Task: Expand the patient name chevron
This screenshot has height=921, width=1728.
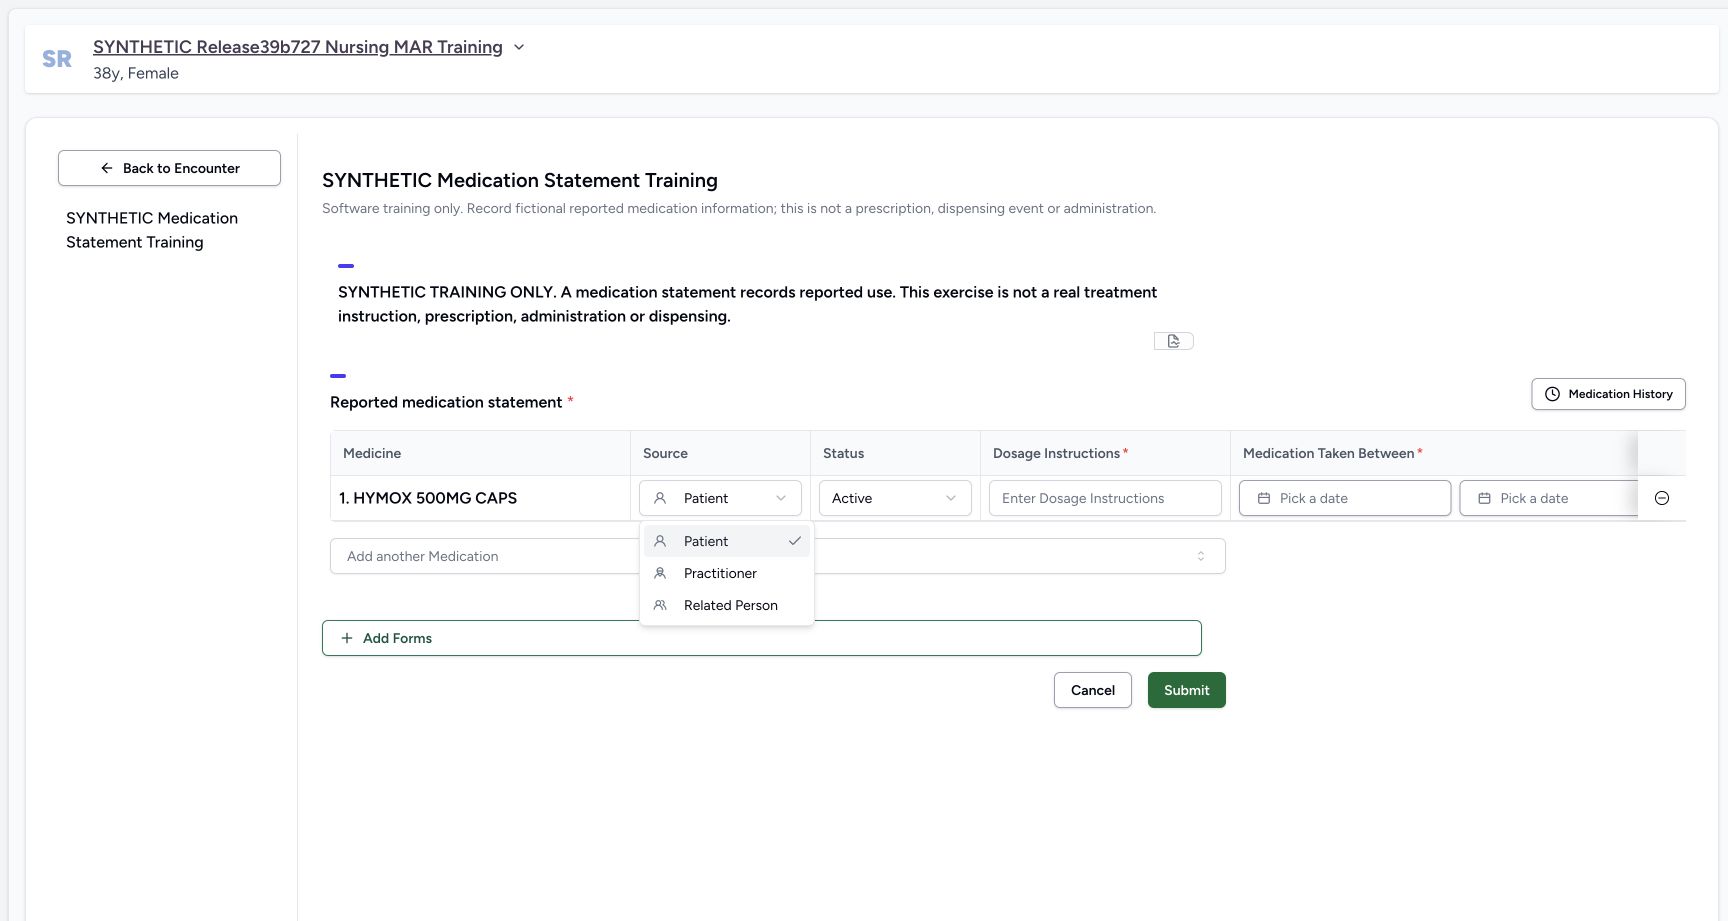Action: pyautogui.click(x=519, y=47)
